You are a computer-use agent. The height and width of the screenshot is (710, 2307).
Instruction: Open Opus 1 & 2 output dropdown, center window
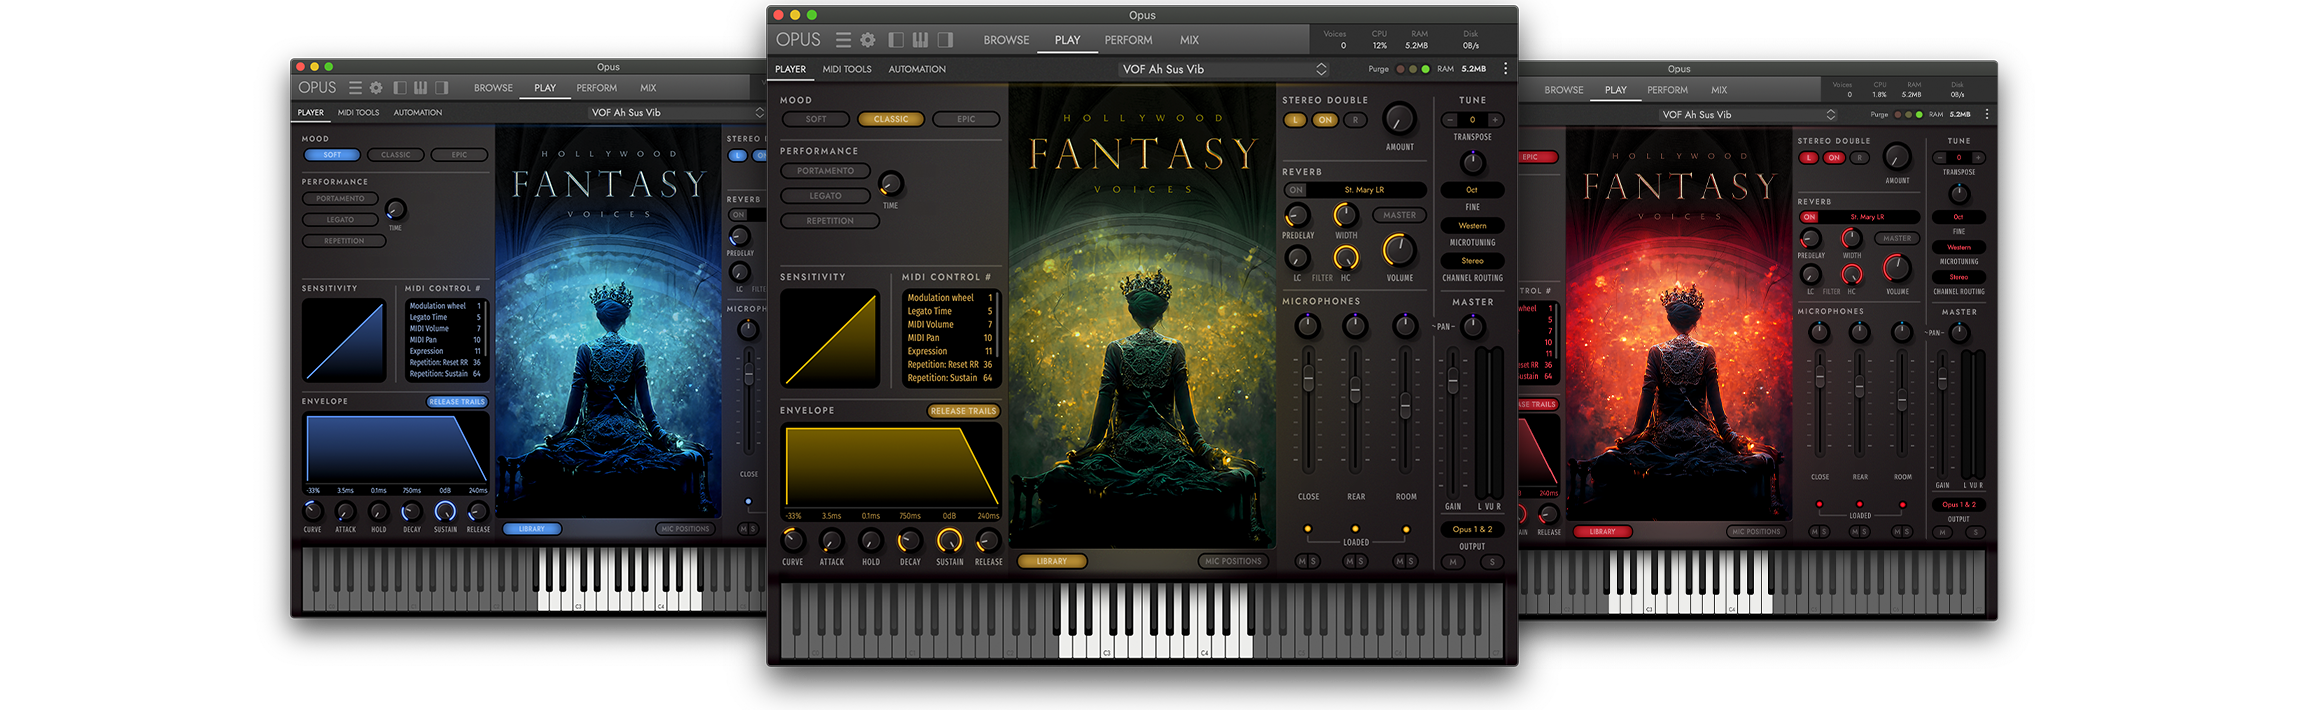click(1472, 529)
